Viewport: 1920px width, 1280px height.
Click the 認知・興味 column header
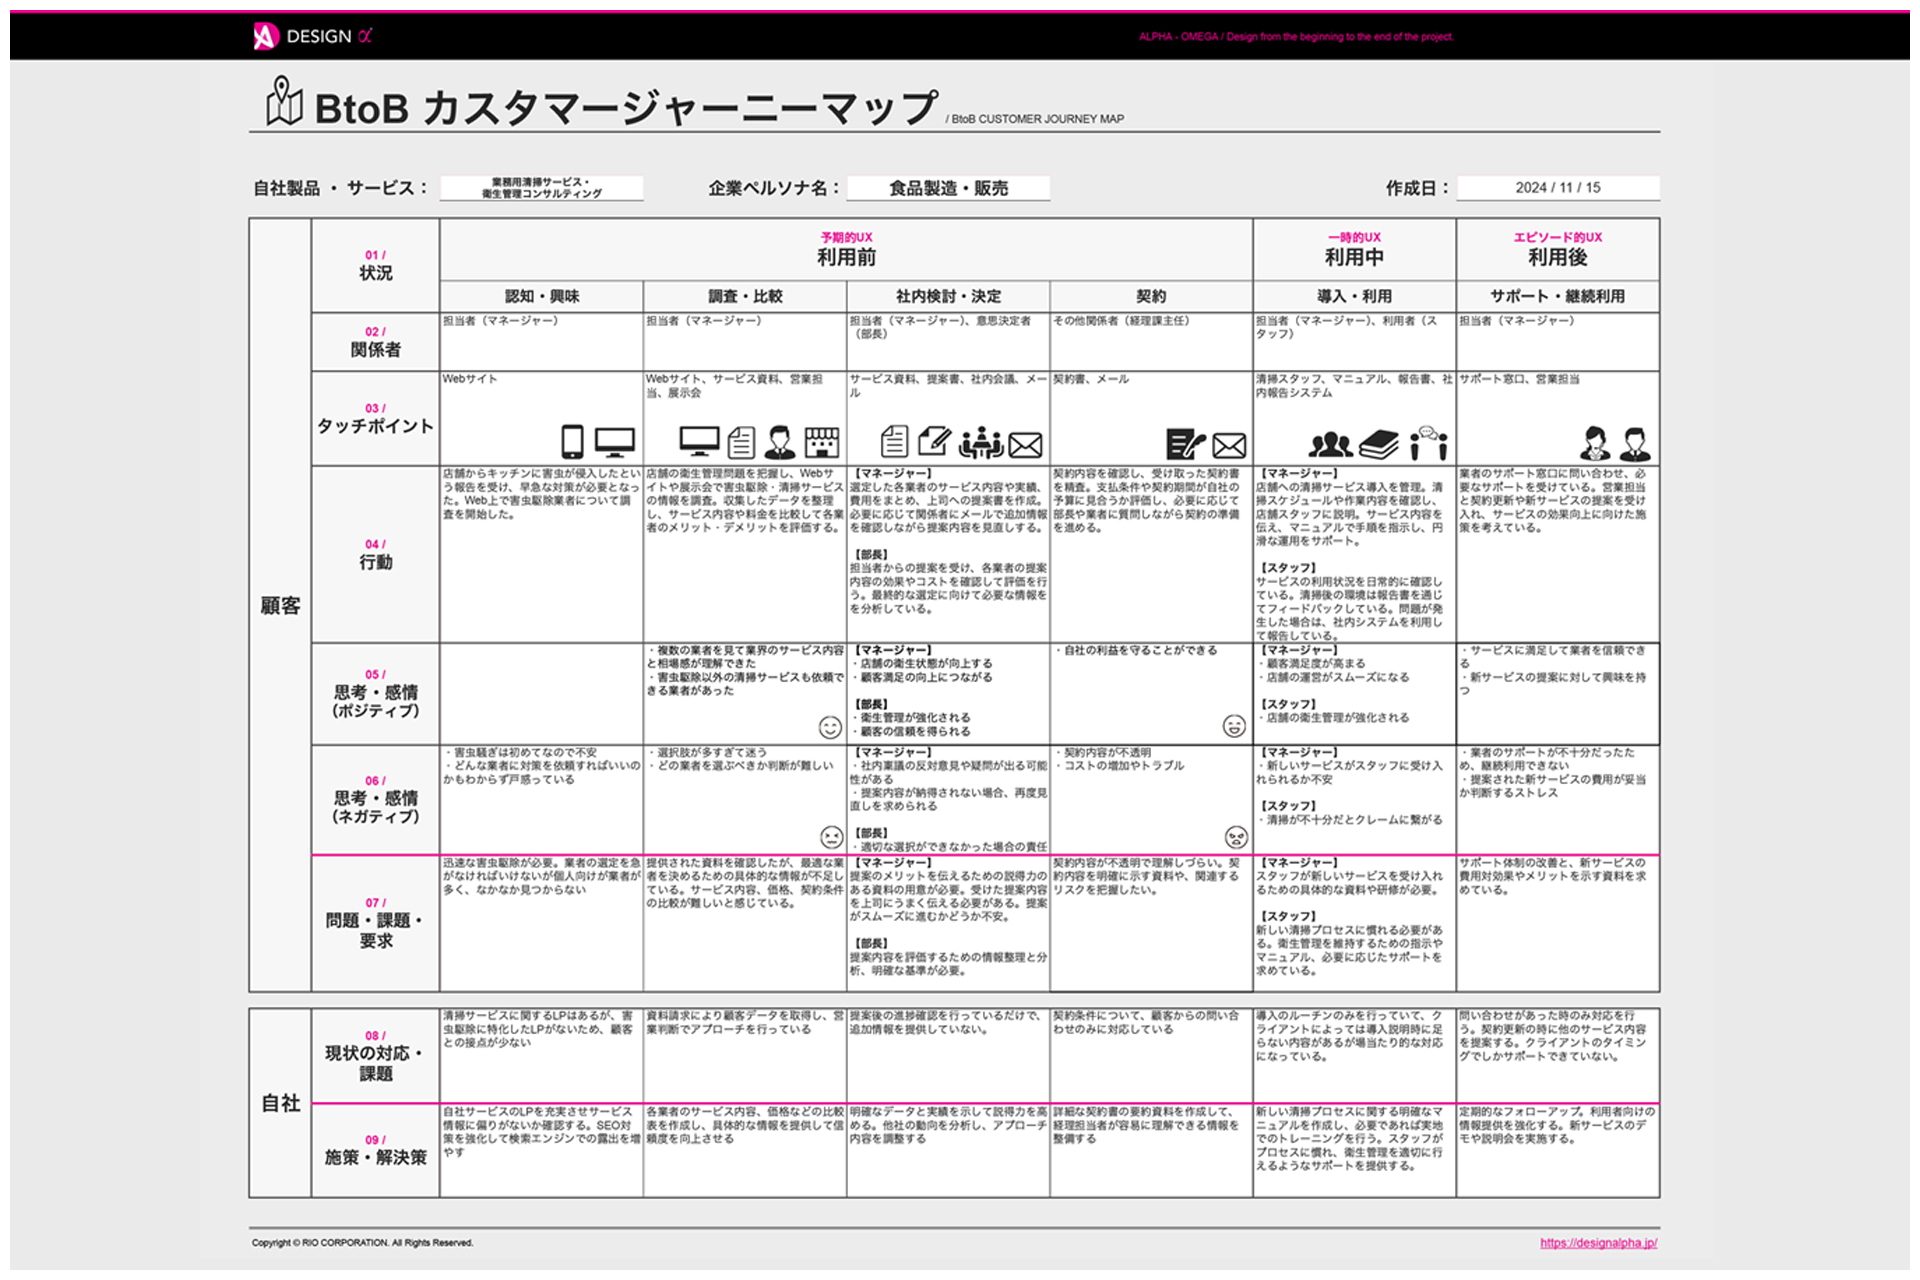click(541, 296)
